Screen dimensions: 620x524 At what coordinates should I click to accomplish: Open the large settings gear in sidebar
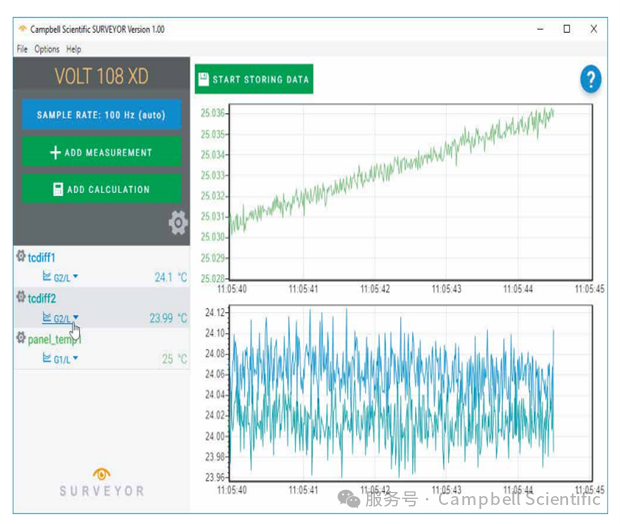point(178,223)
